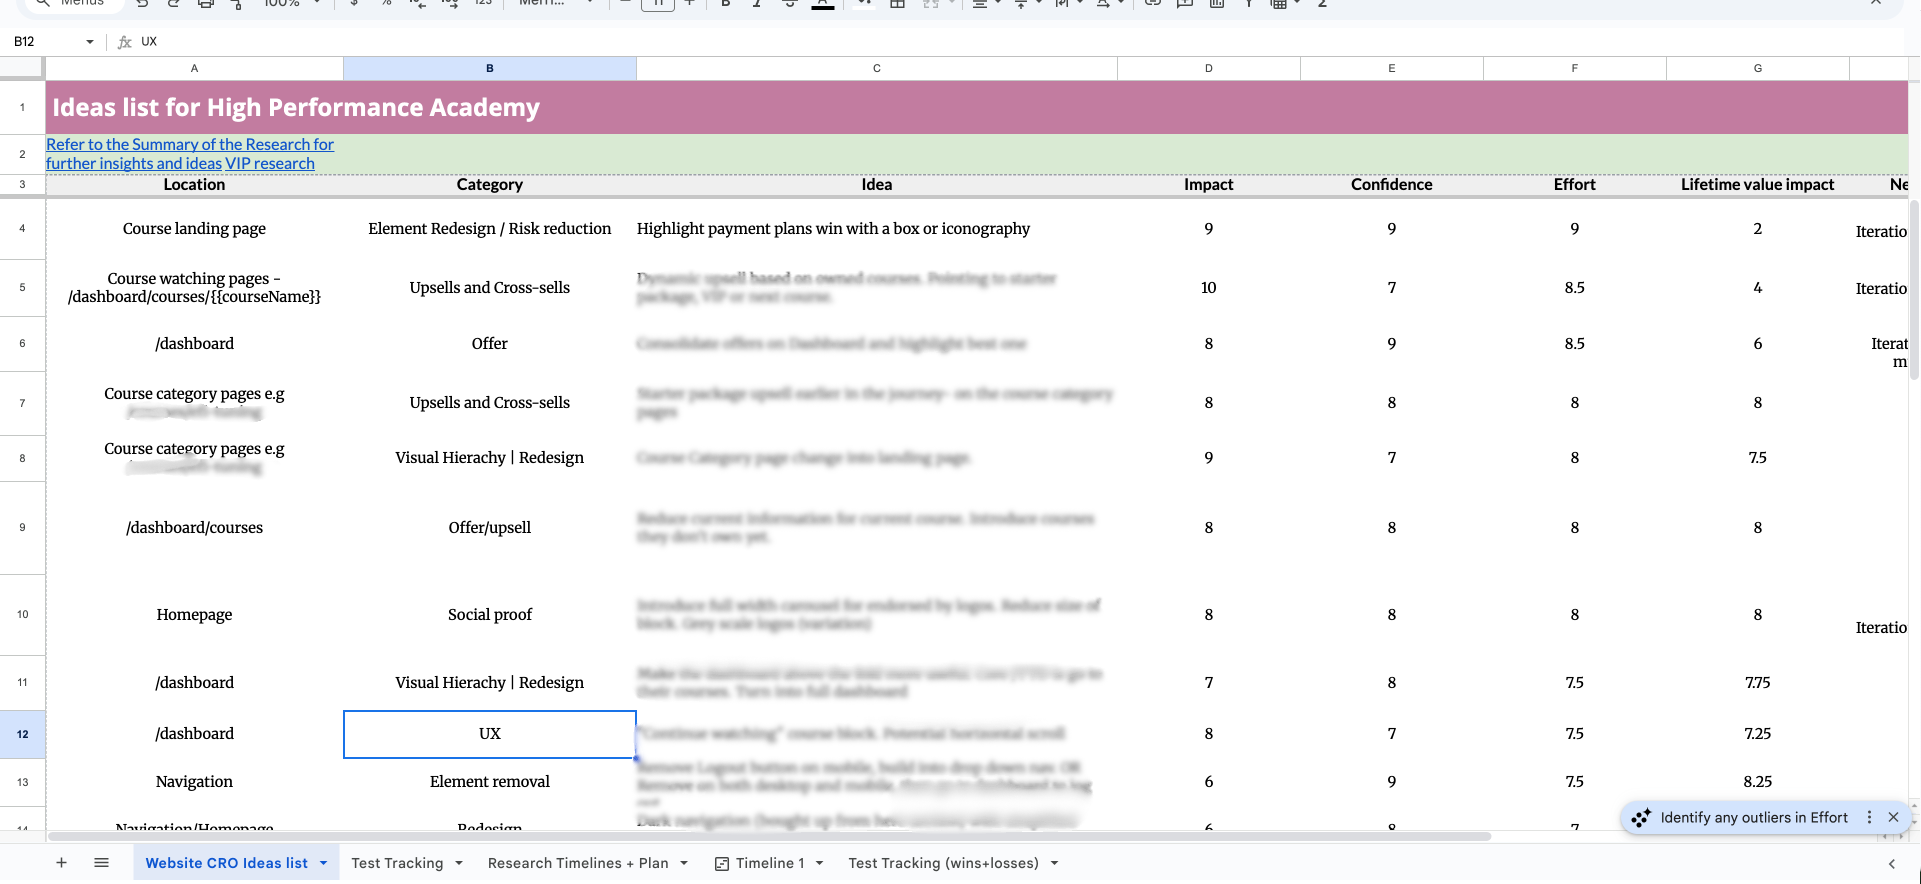Open the all sheets list icon
This screenshot has width=1921, height=884.
[x=101, y=863]
